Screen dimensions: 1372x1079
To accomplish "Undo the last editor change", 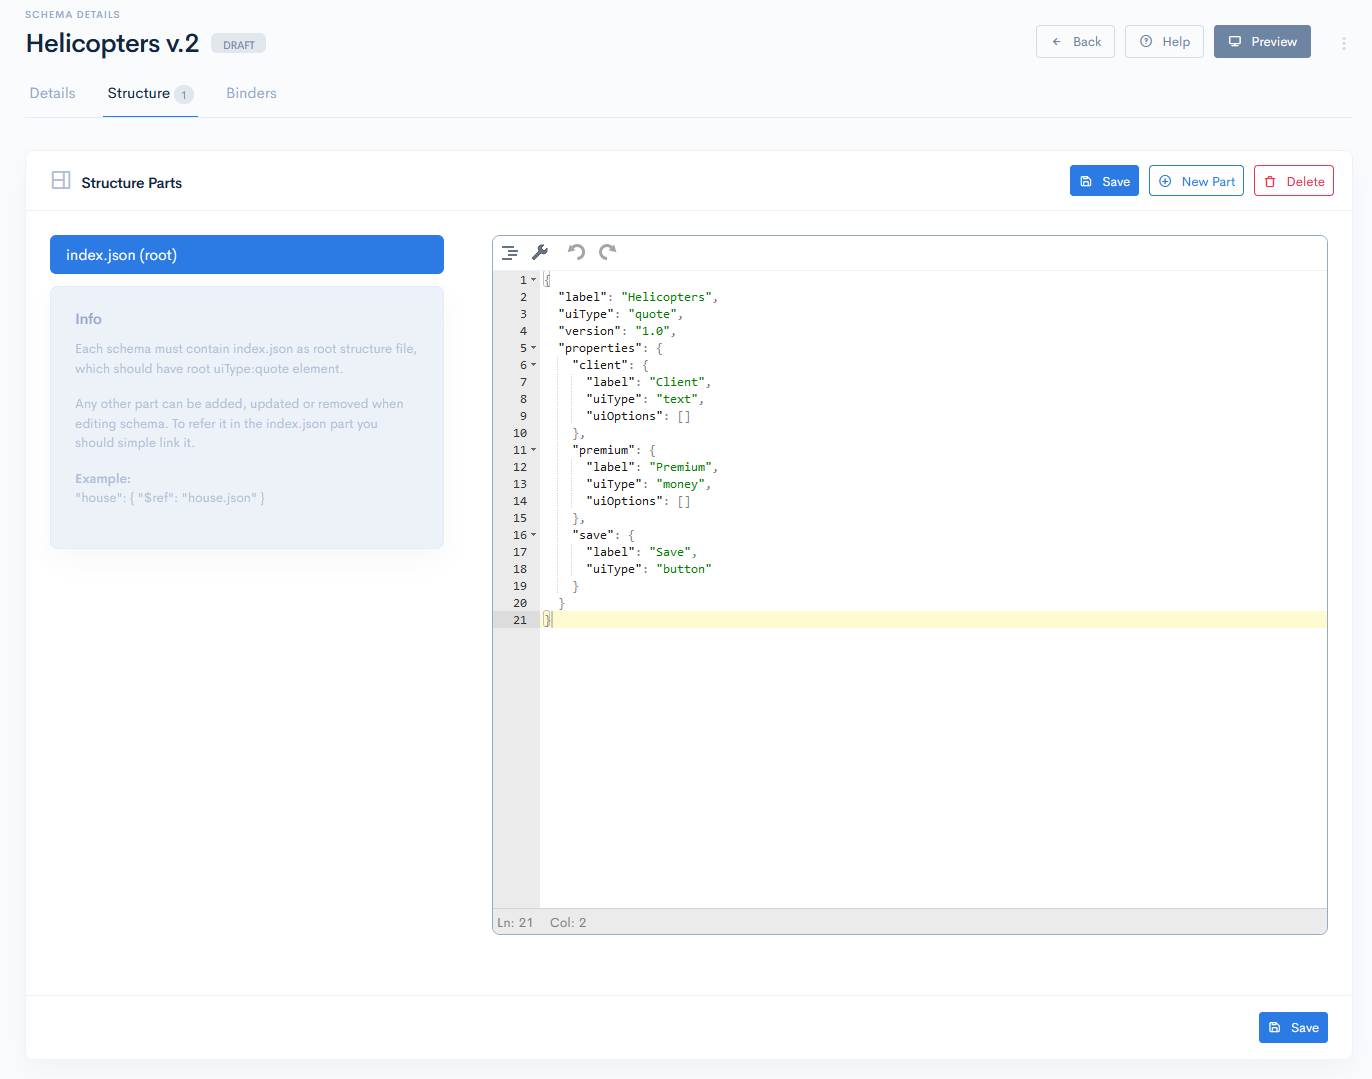I will click(x=576, y=252).
